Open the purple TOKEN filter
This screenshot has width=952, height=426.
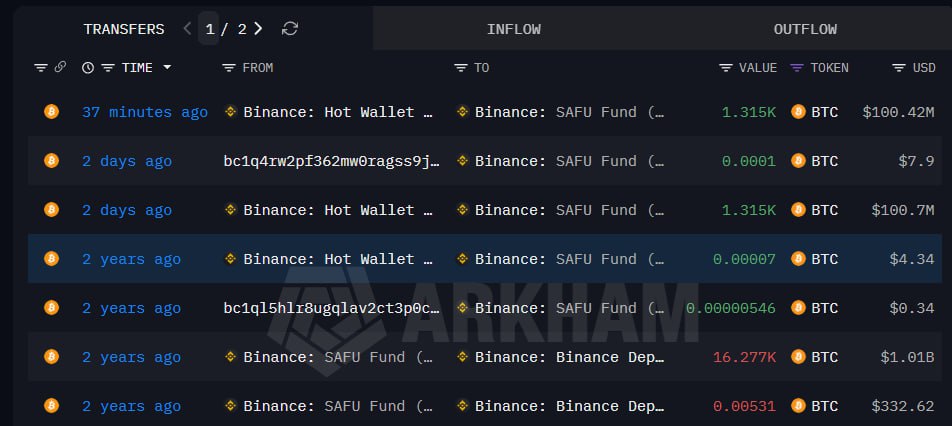[797, 68]
